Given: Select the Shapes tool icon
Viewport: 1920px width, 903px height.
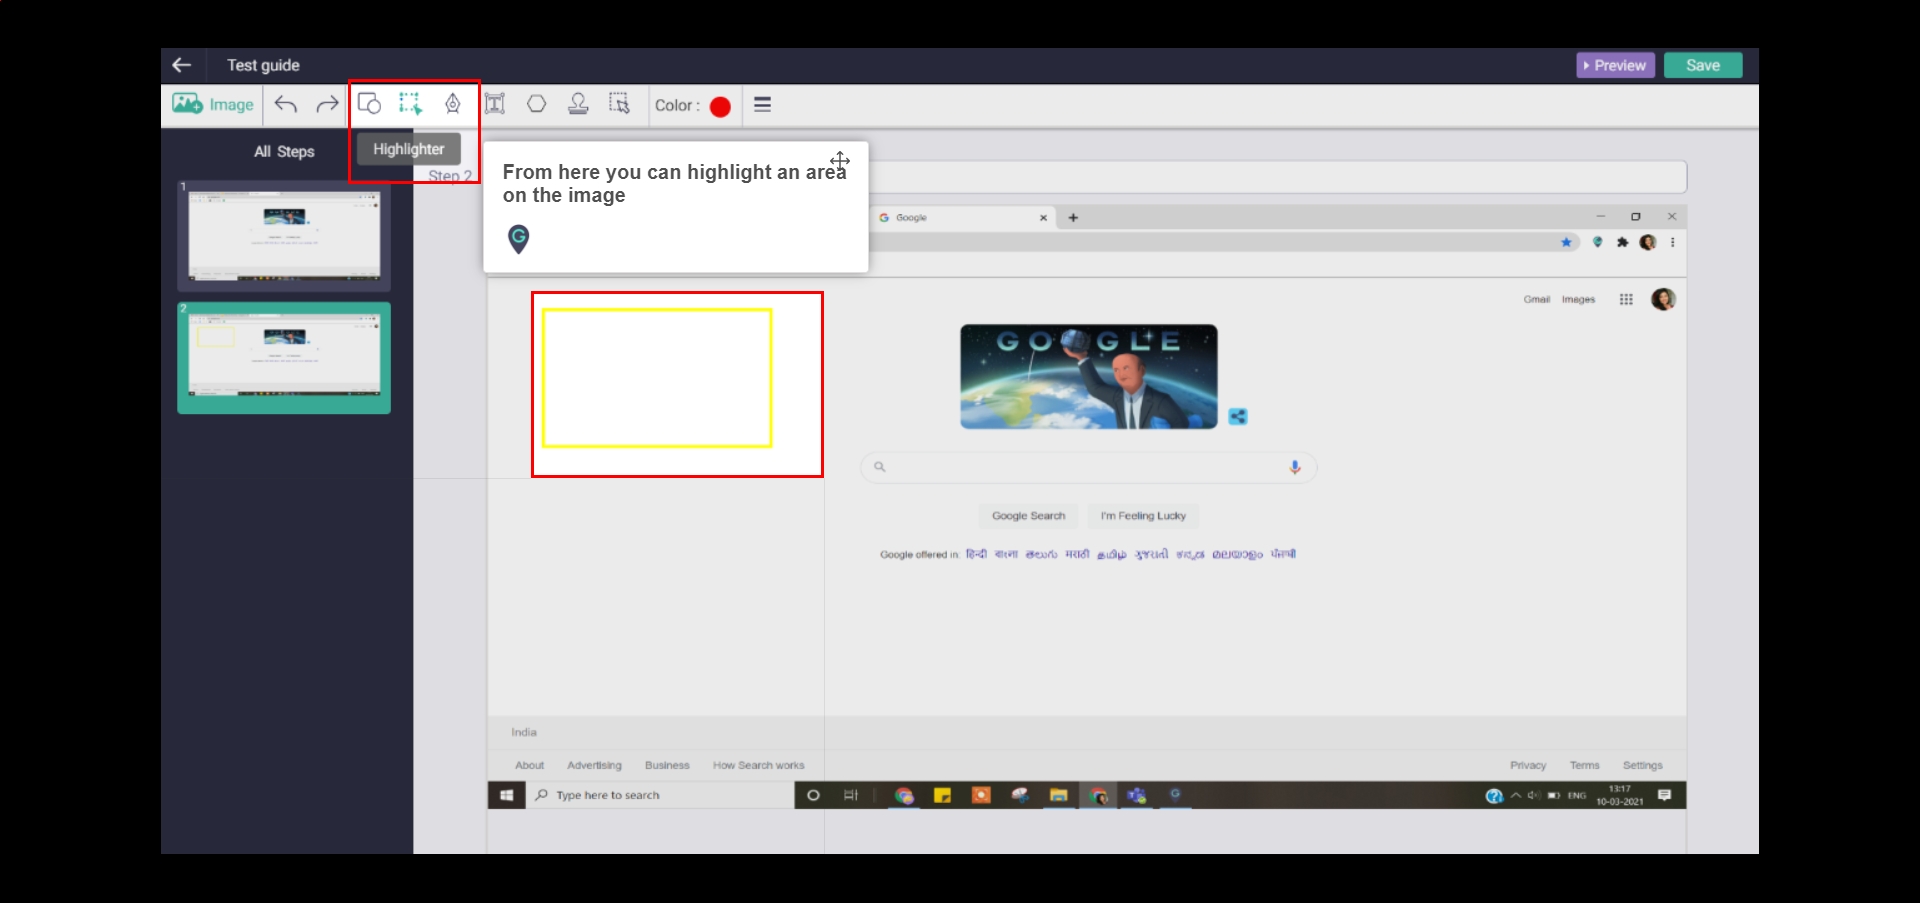Looking at the screenshot, I should (x=369, y=104).
